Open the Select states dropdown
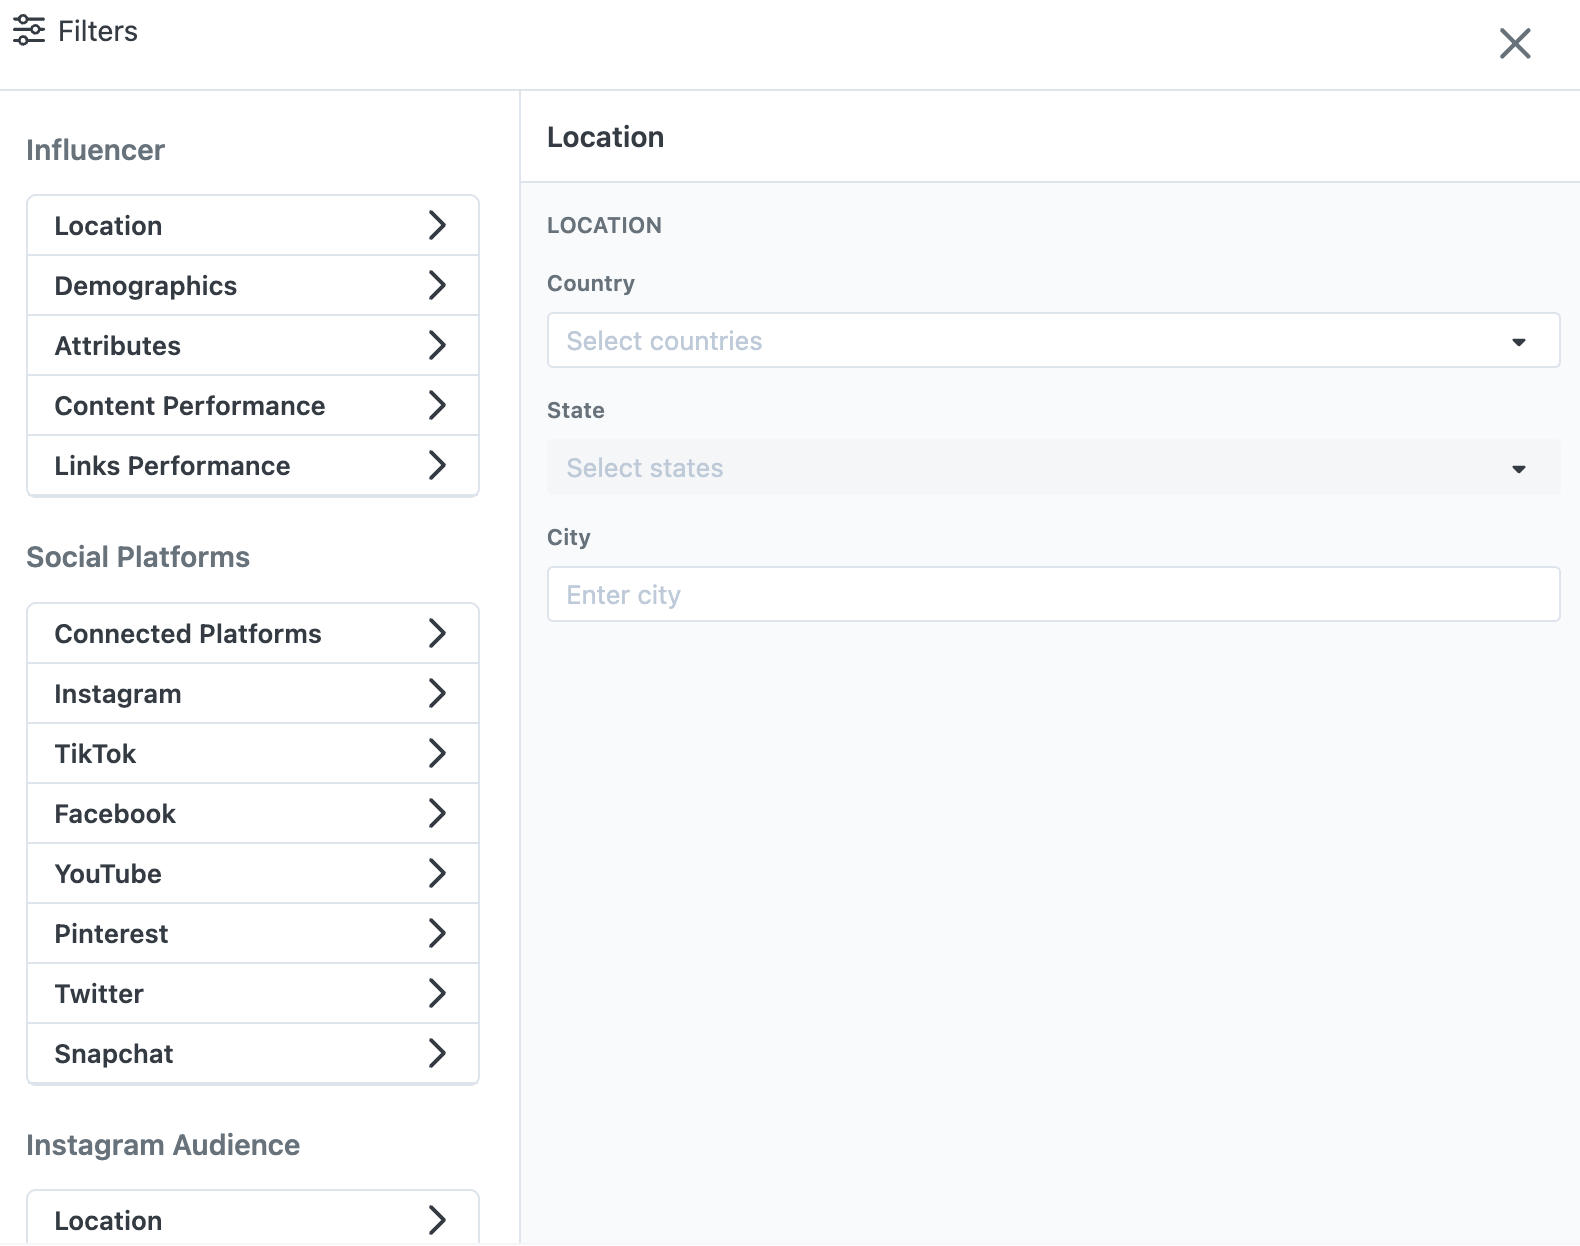The image size is (1580, 1246). tap(1054, 468)
